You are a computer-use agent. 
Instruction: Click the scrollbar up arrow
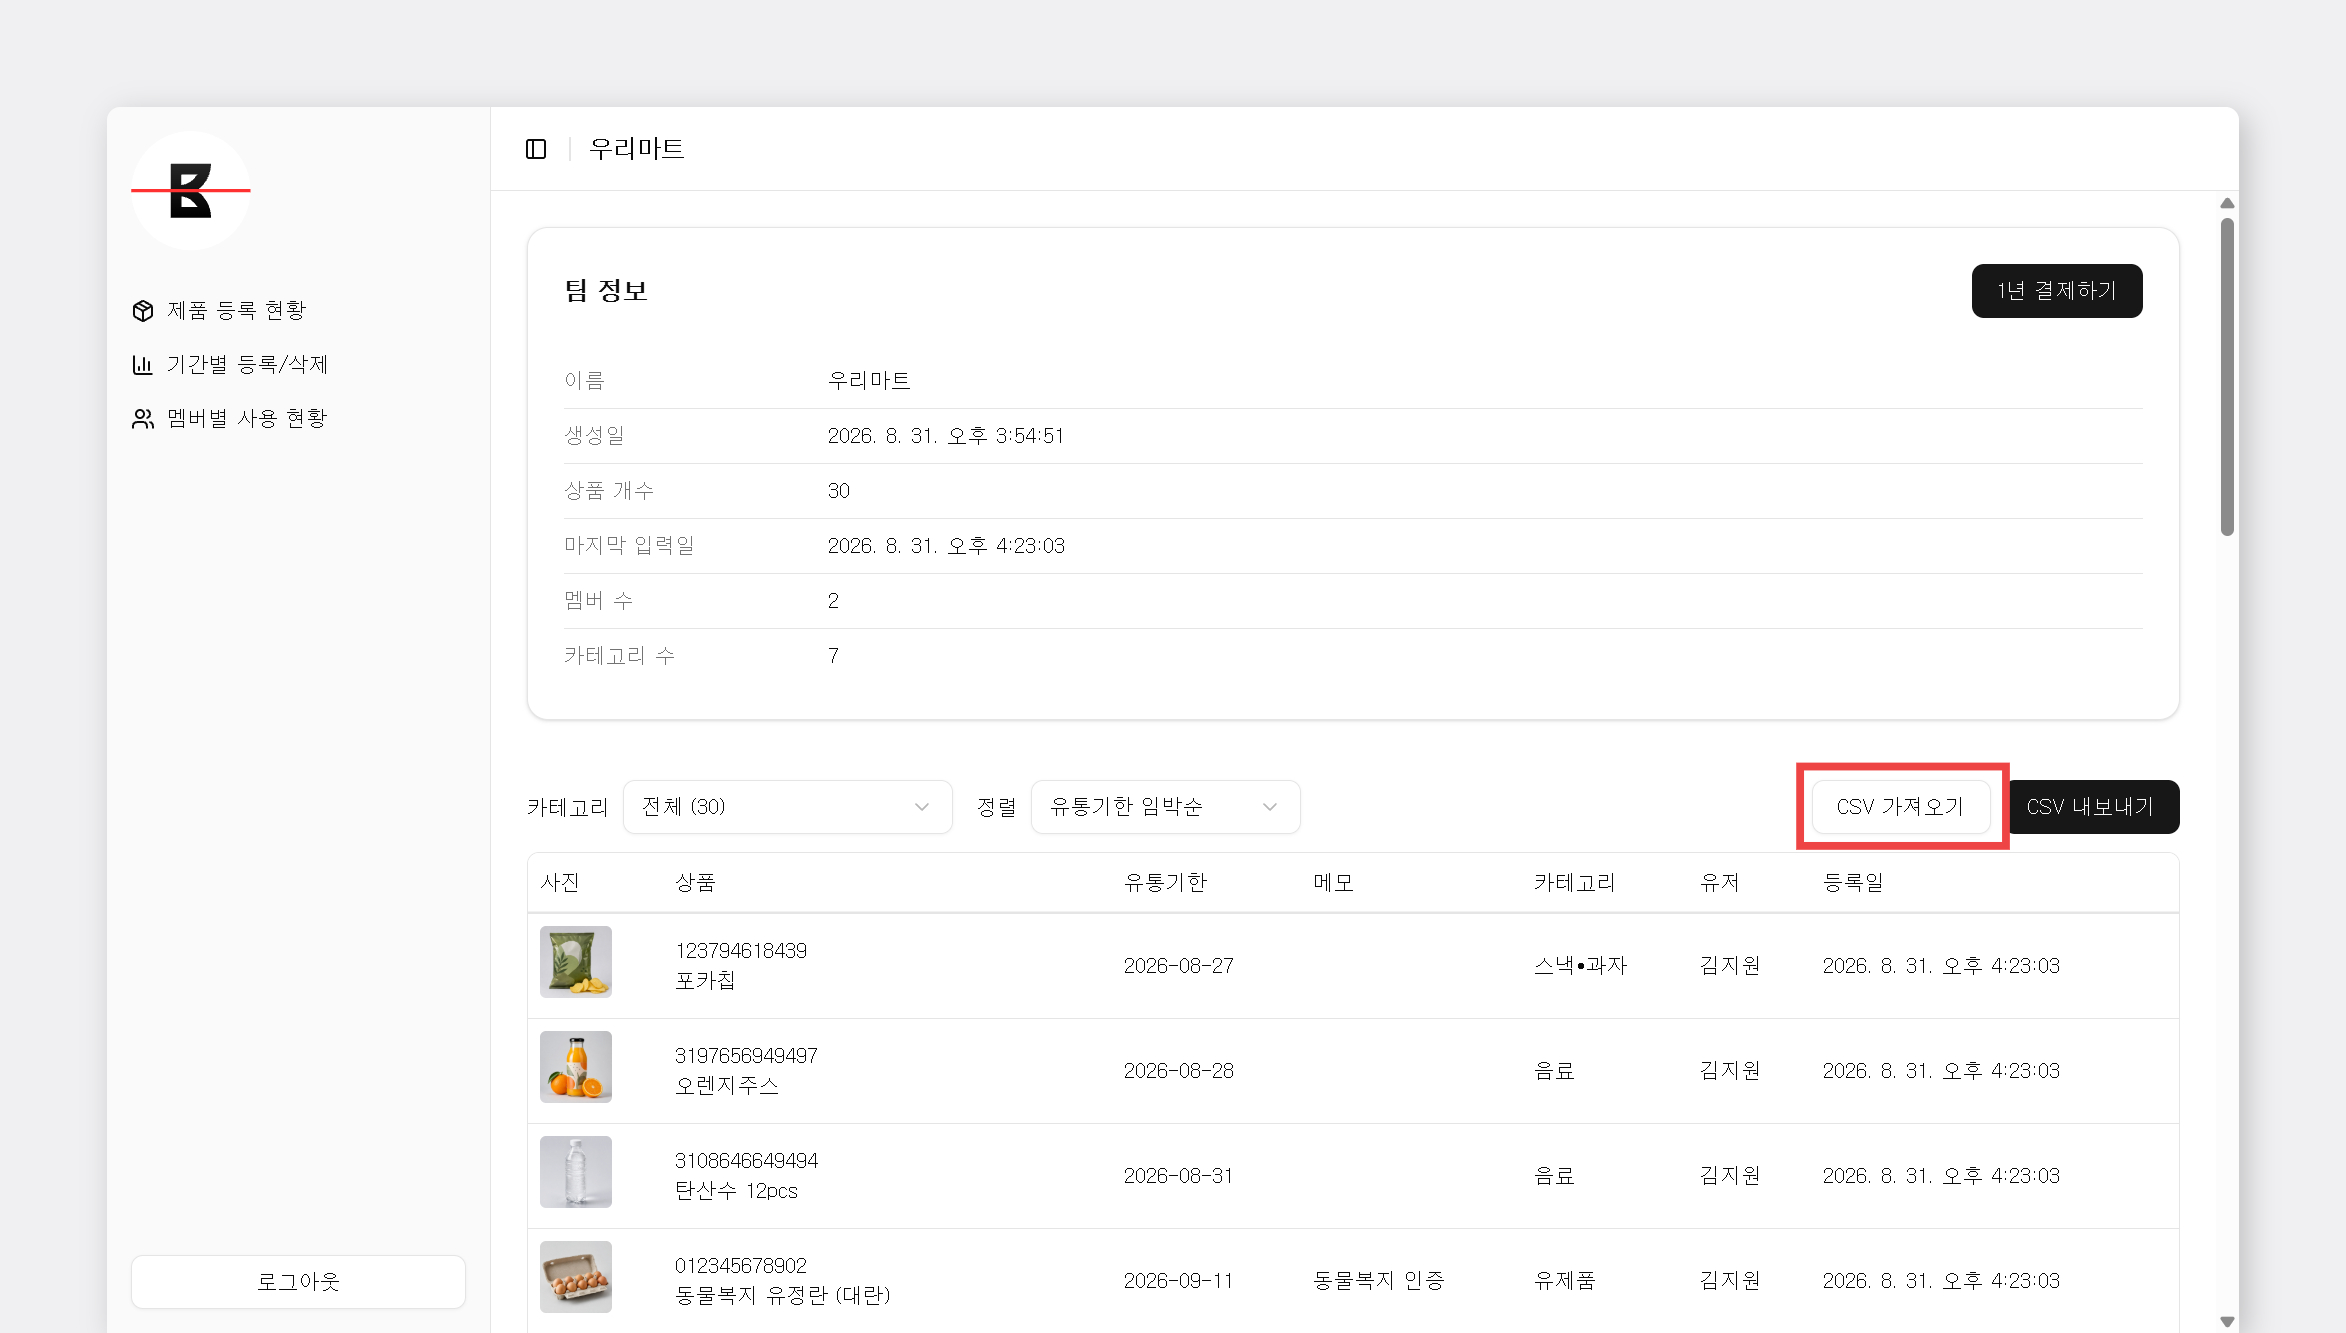[x=2227, y=204]
